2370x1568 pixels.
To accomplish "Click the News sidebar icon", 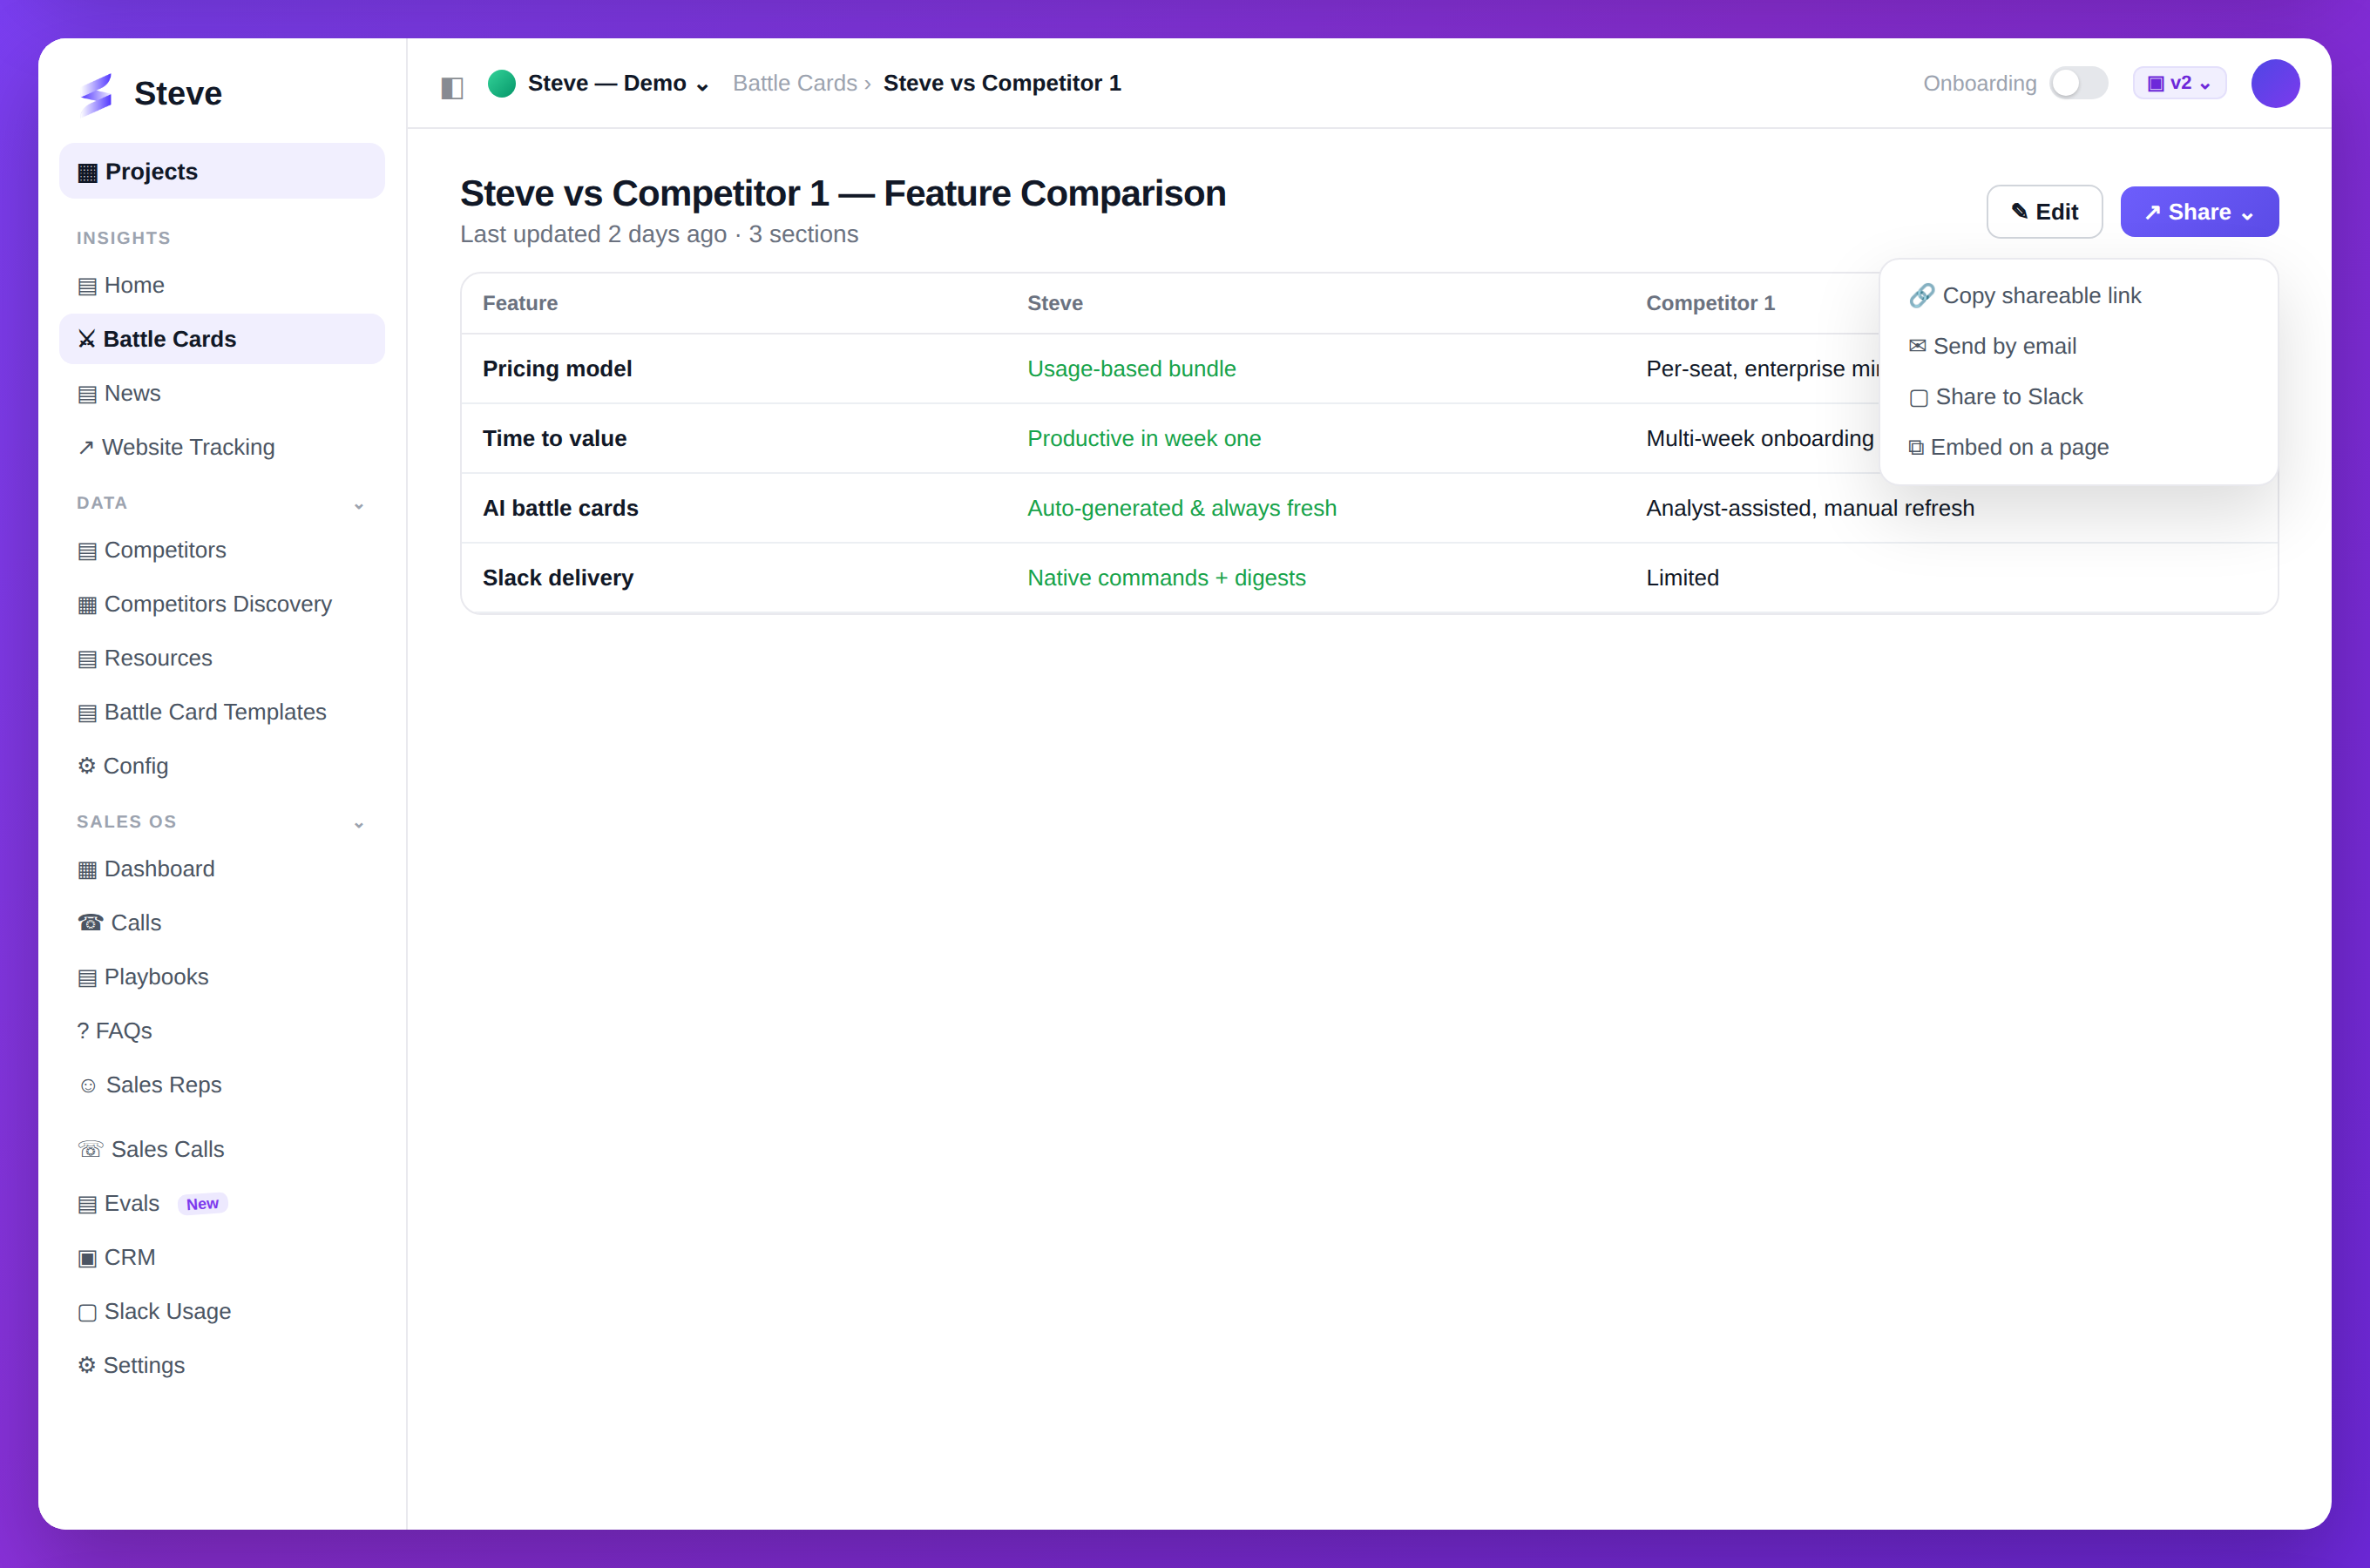I will (87, 394).
